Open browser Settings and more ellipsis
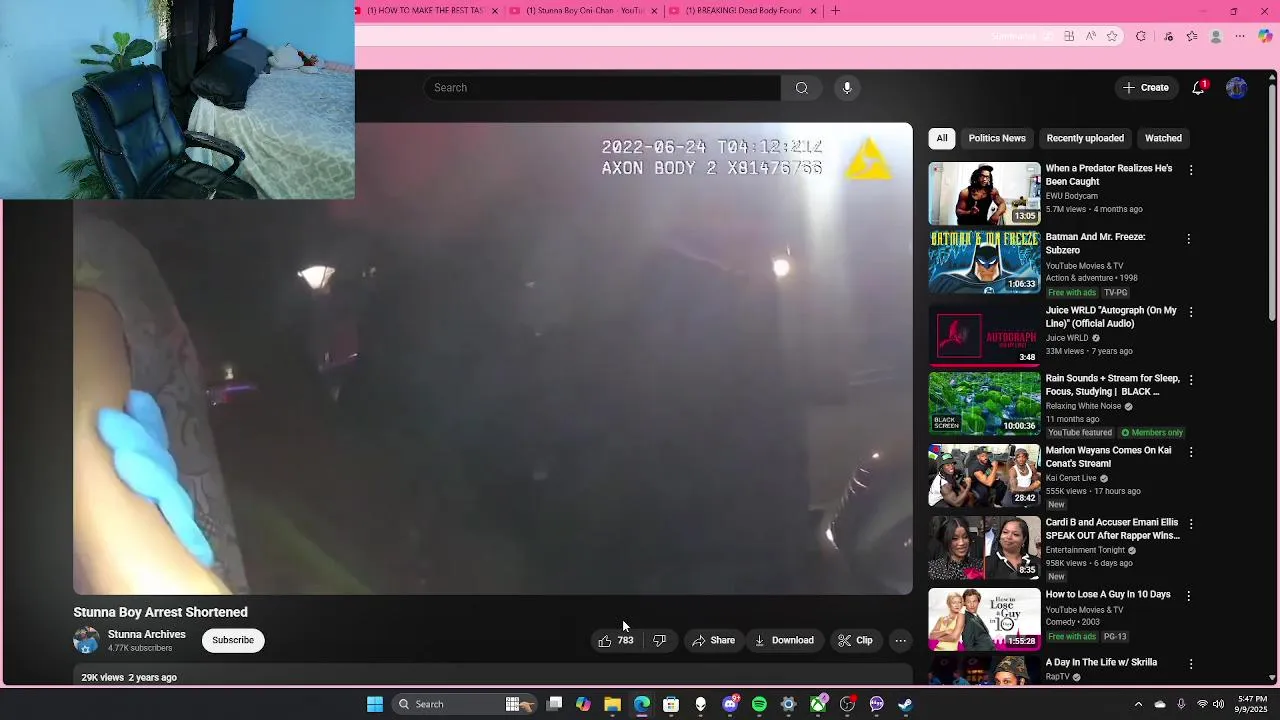 (1240, 36)
